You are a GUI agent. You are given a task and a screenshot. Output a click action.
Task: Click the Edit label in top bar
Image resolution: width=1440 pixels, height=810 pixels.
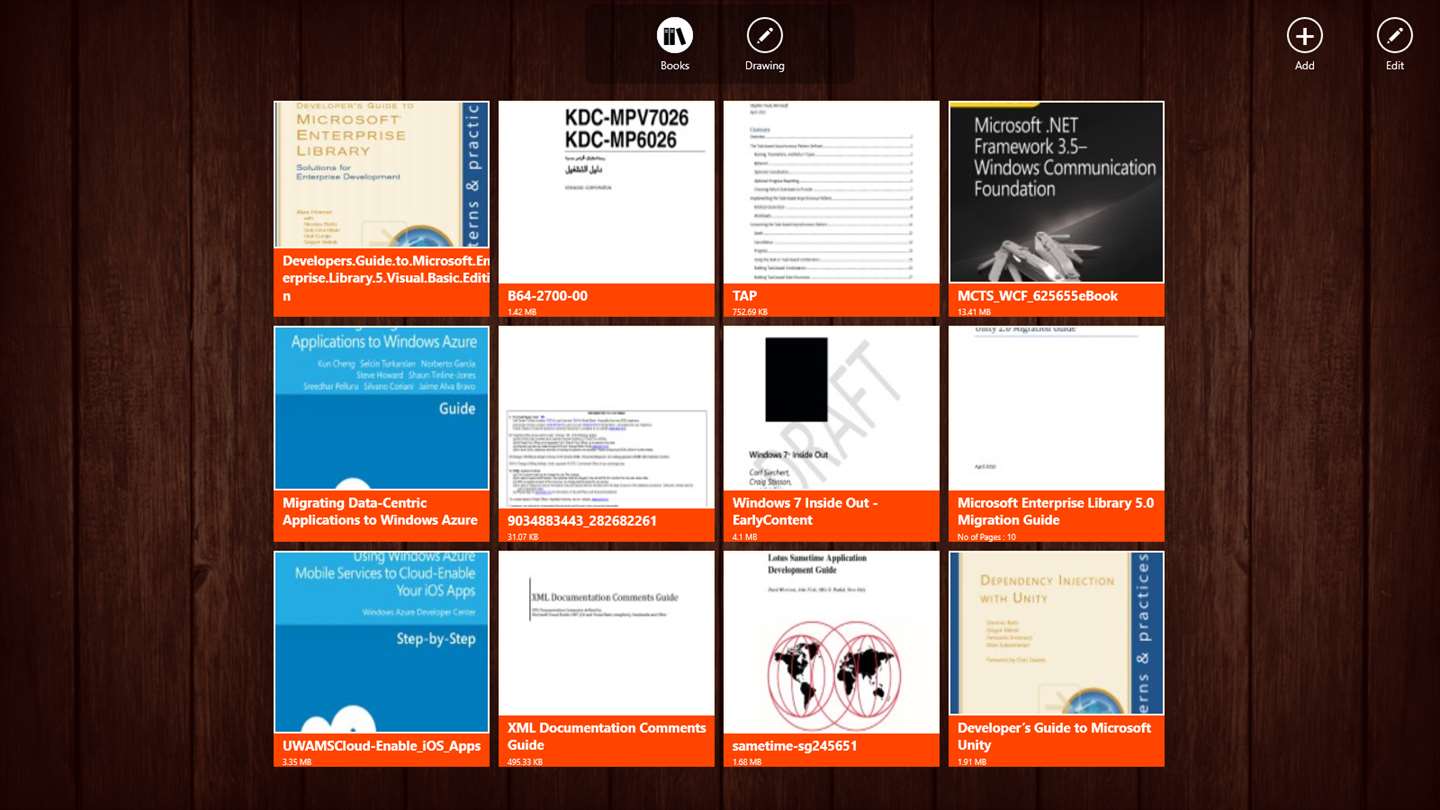(1395, 66)
